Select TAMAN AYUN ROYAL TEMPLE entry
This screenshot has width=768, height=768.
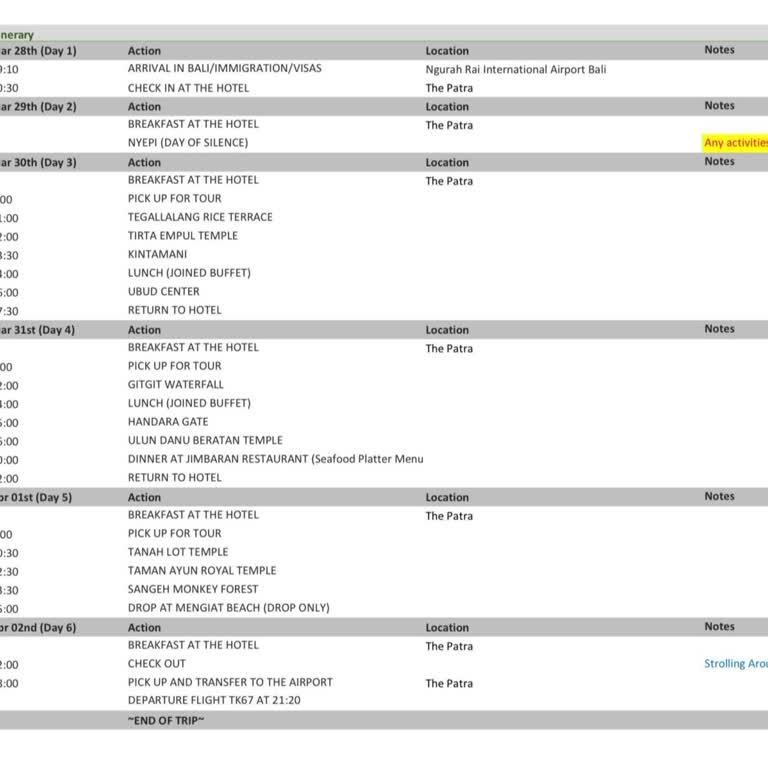202,571
